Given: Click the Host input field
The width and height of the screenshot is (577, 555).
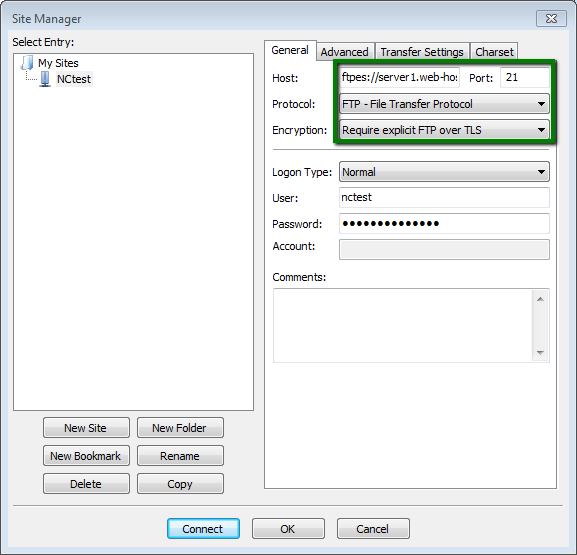Looking at the screenshot, I should pyautogui.click(x=400, y=77).
